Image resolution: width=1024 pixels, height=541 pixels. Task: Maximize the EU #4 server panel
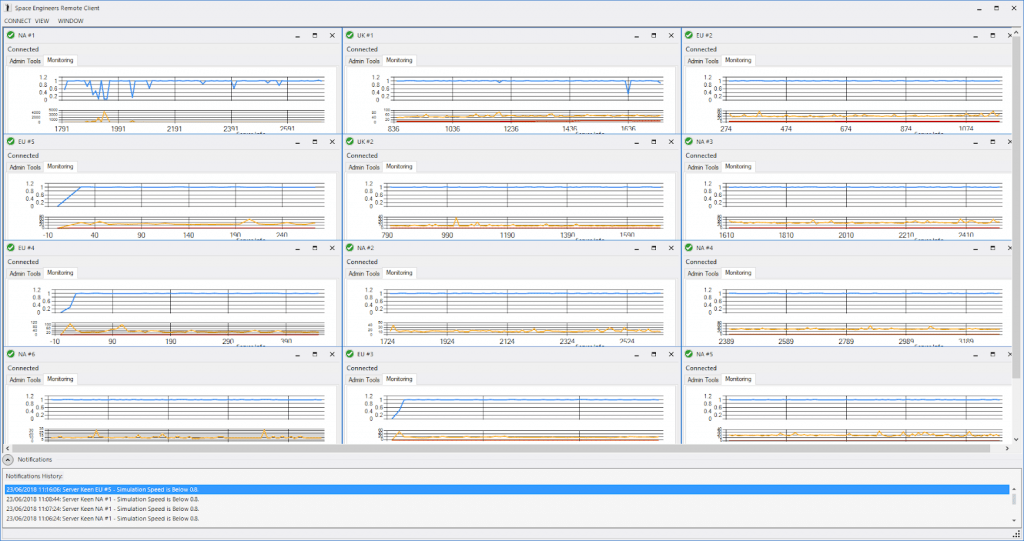(x=315, y=248)
